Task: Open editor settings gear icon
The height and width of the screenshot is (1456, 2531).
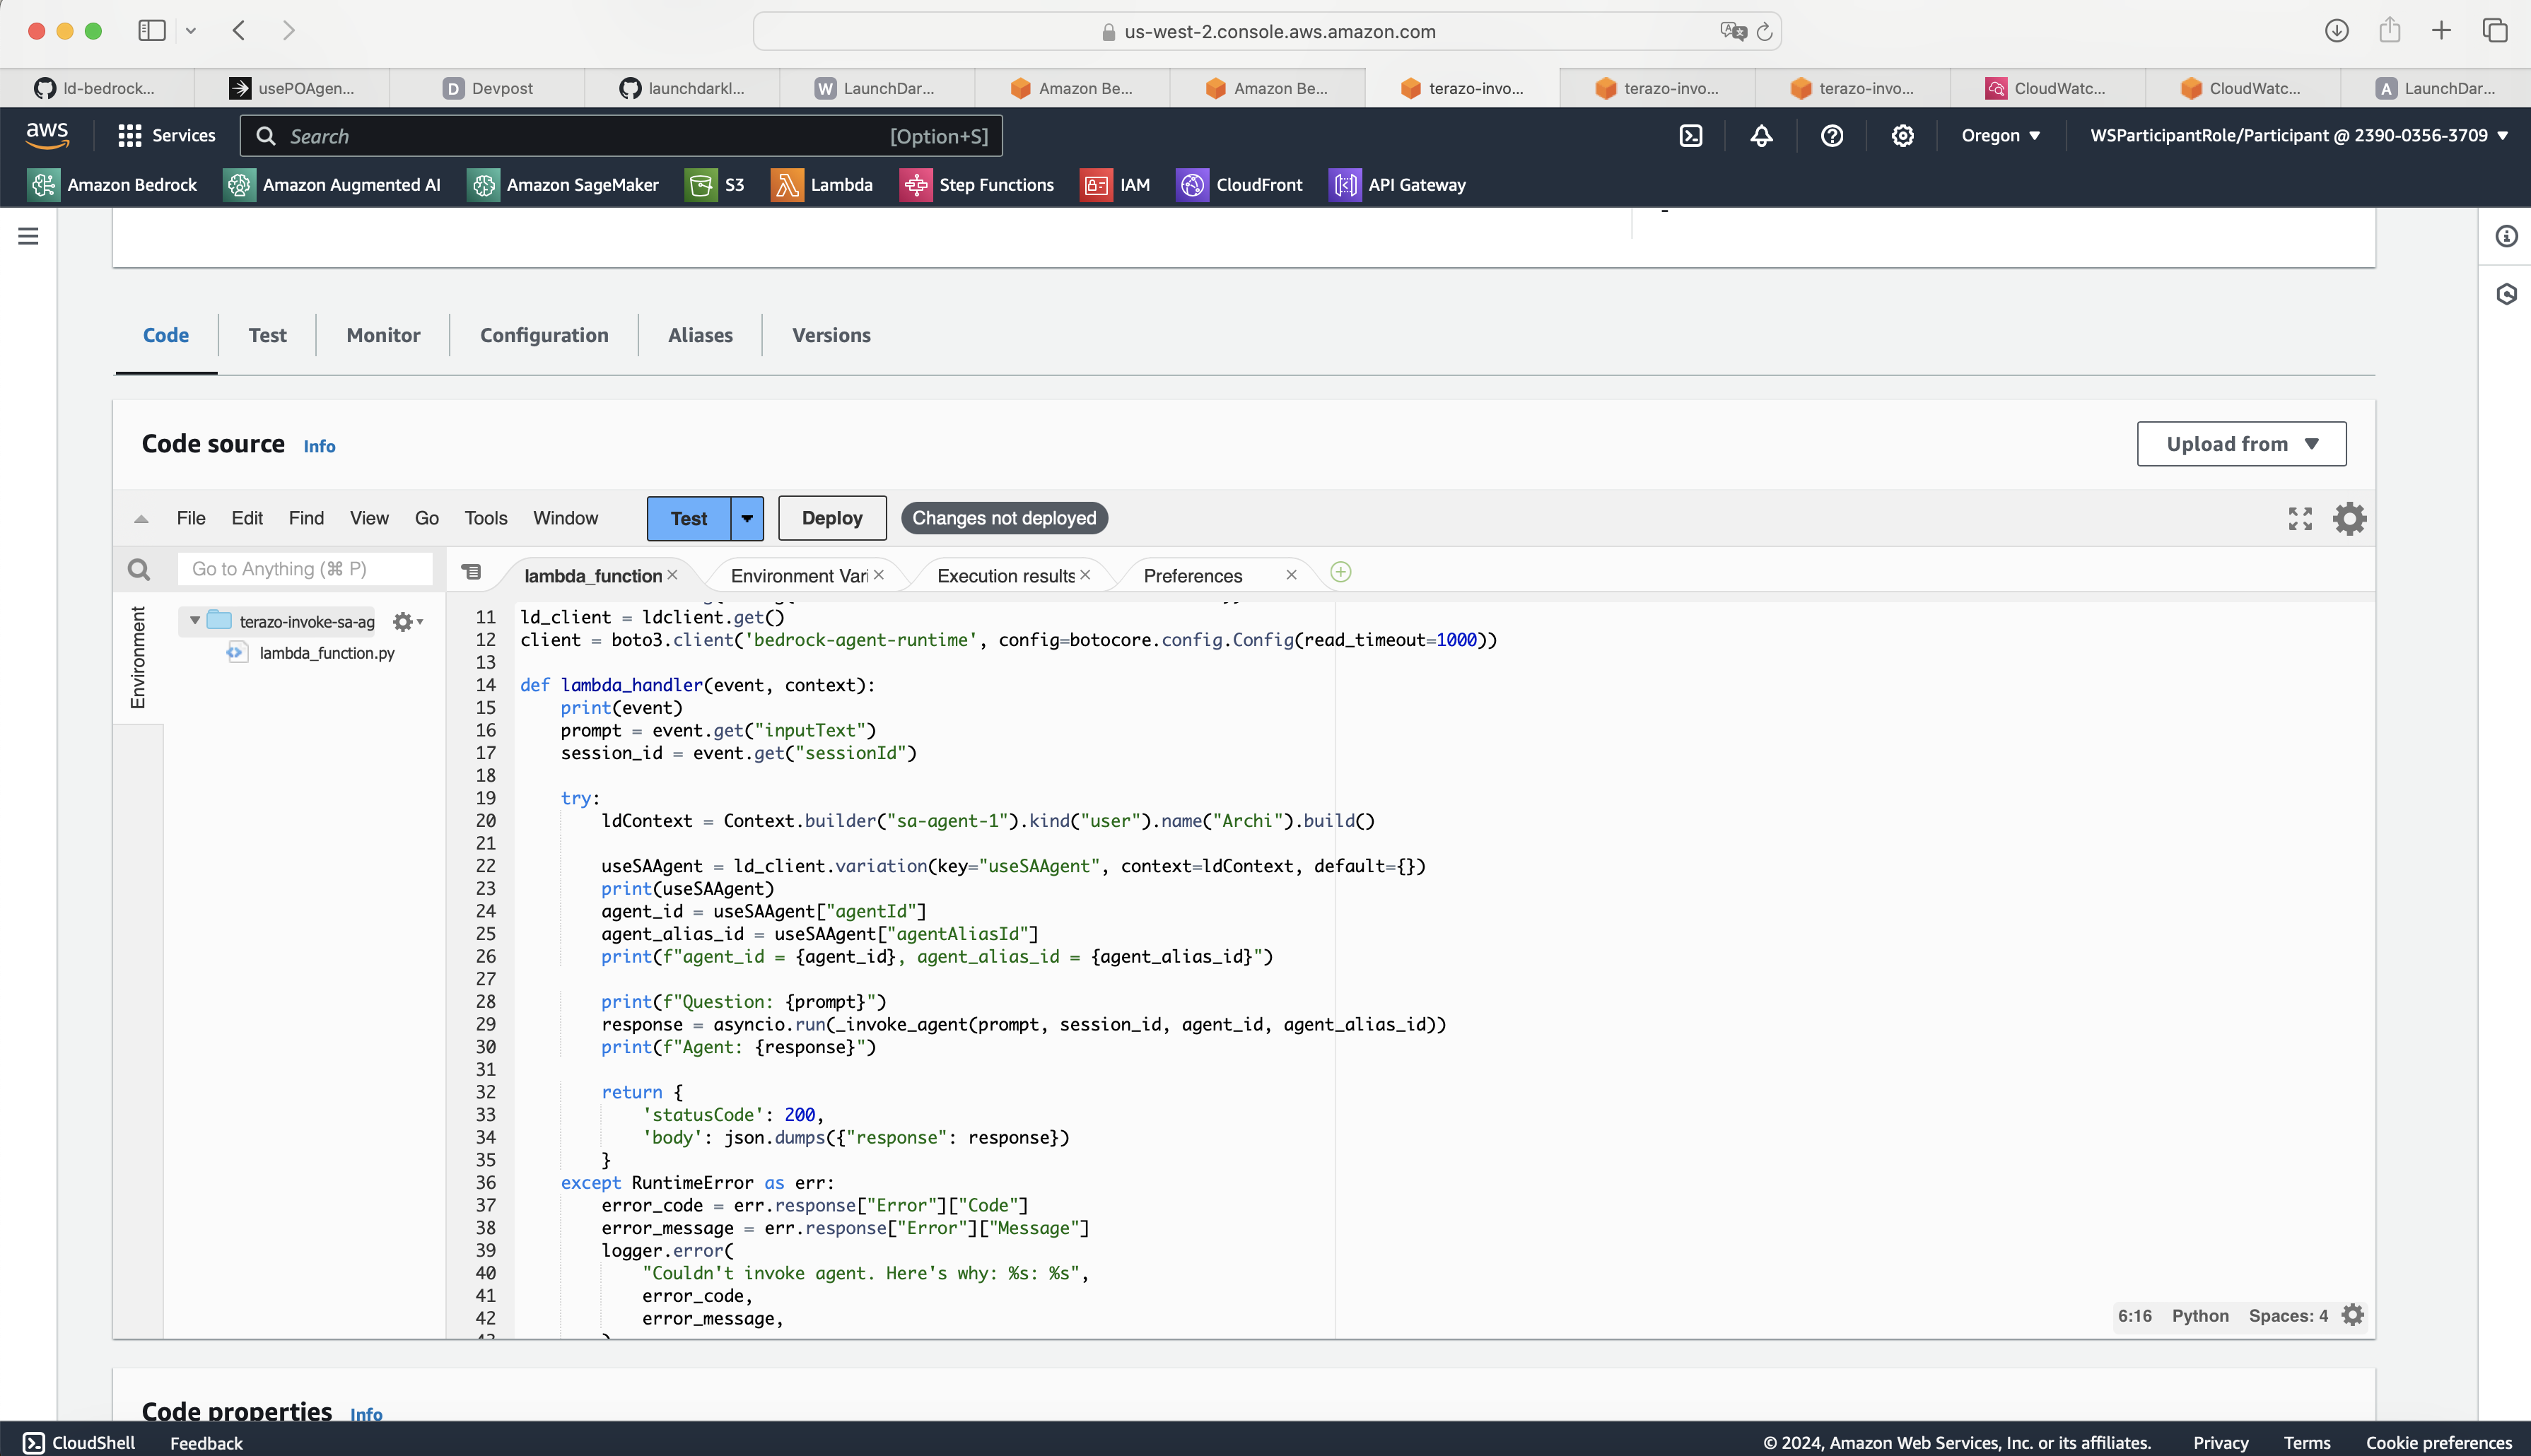Action: point(2349,518)
